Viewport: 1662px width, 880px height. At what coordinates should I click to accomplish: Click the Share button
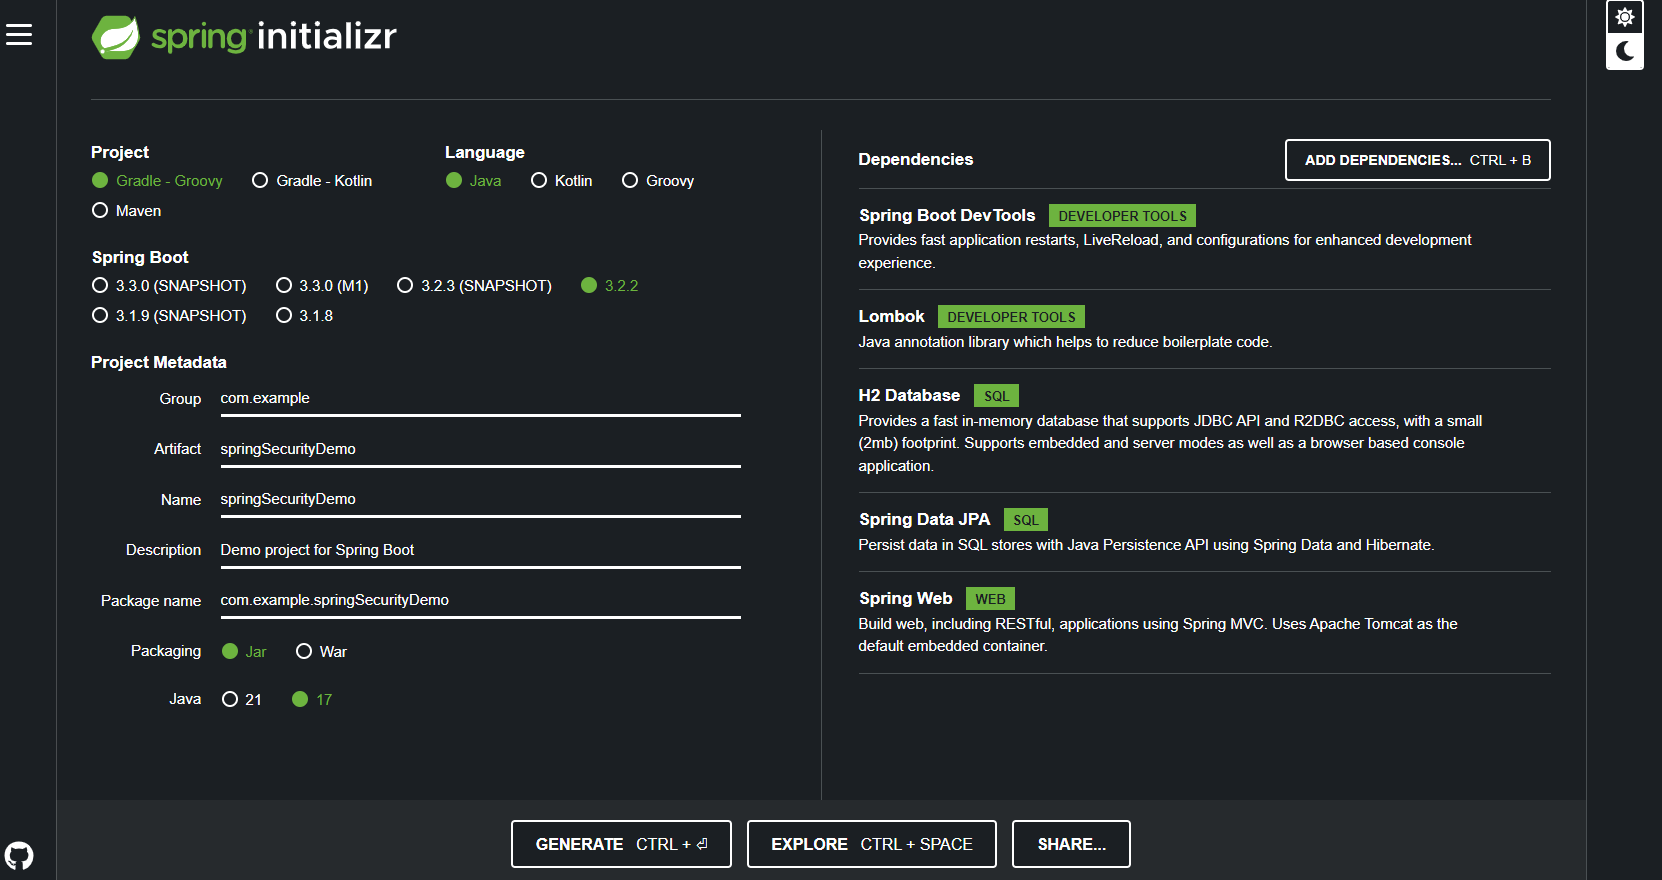coord(1071,844)
